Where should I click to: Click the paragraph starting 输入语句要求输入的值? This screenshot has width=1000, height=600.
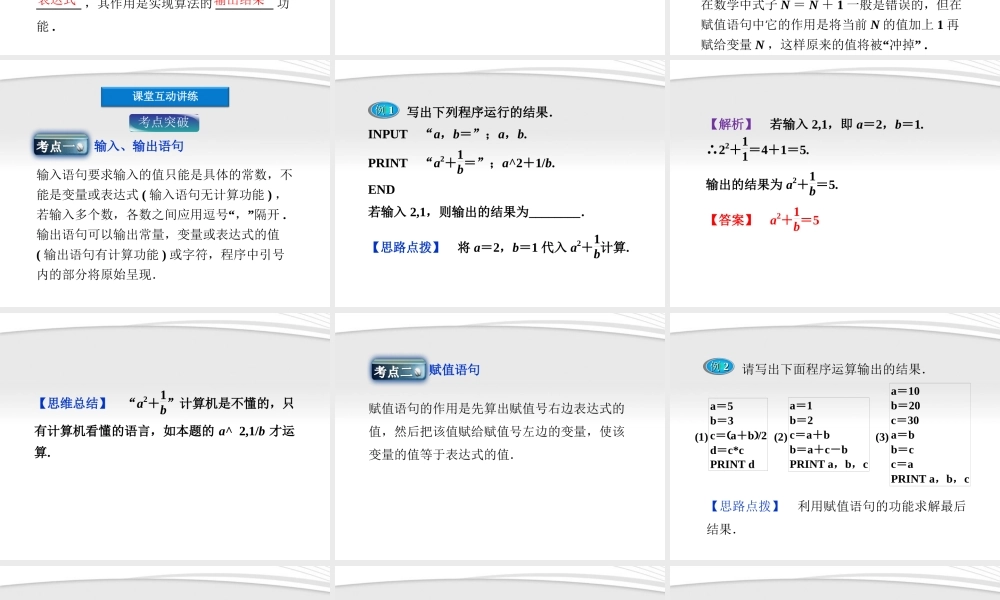click(164, 224)
